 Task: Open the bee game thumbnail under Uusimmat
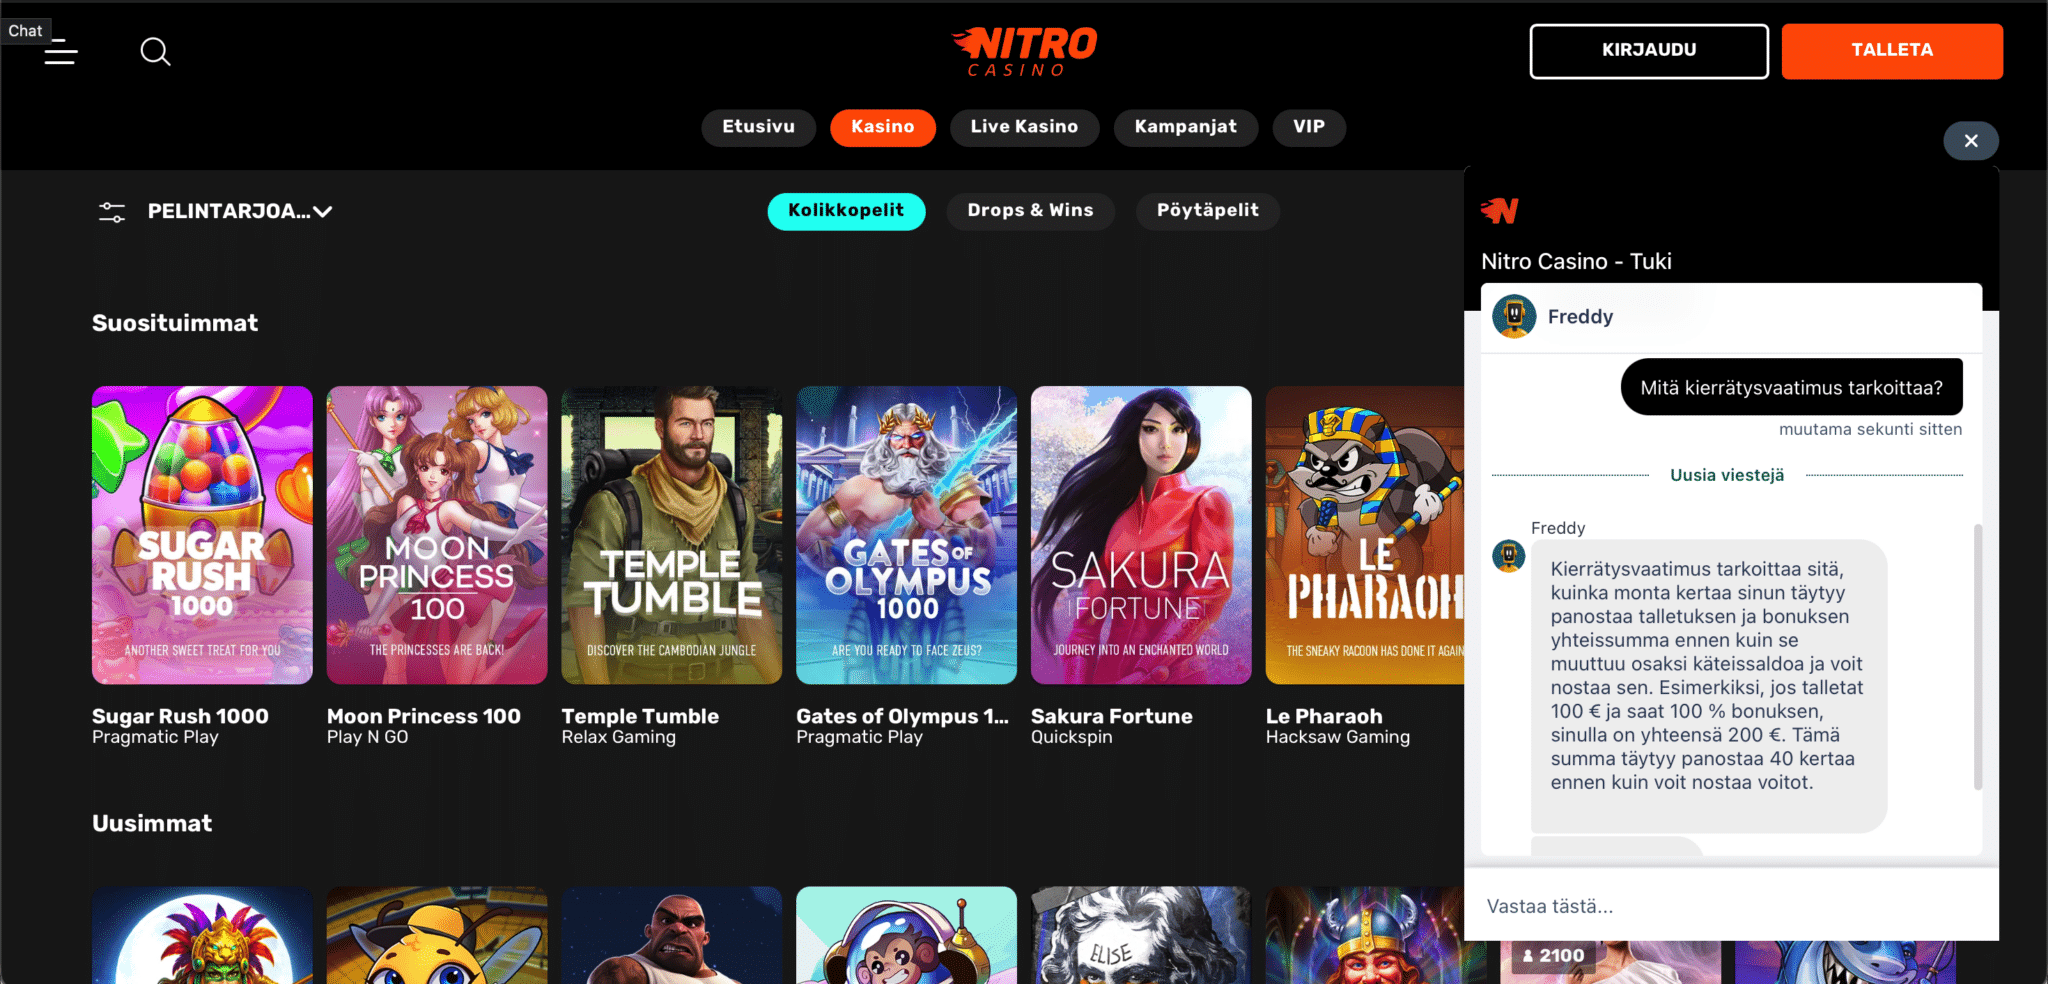click(437, 935)
